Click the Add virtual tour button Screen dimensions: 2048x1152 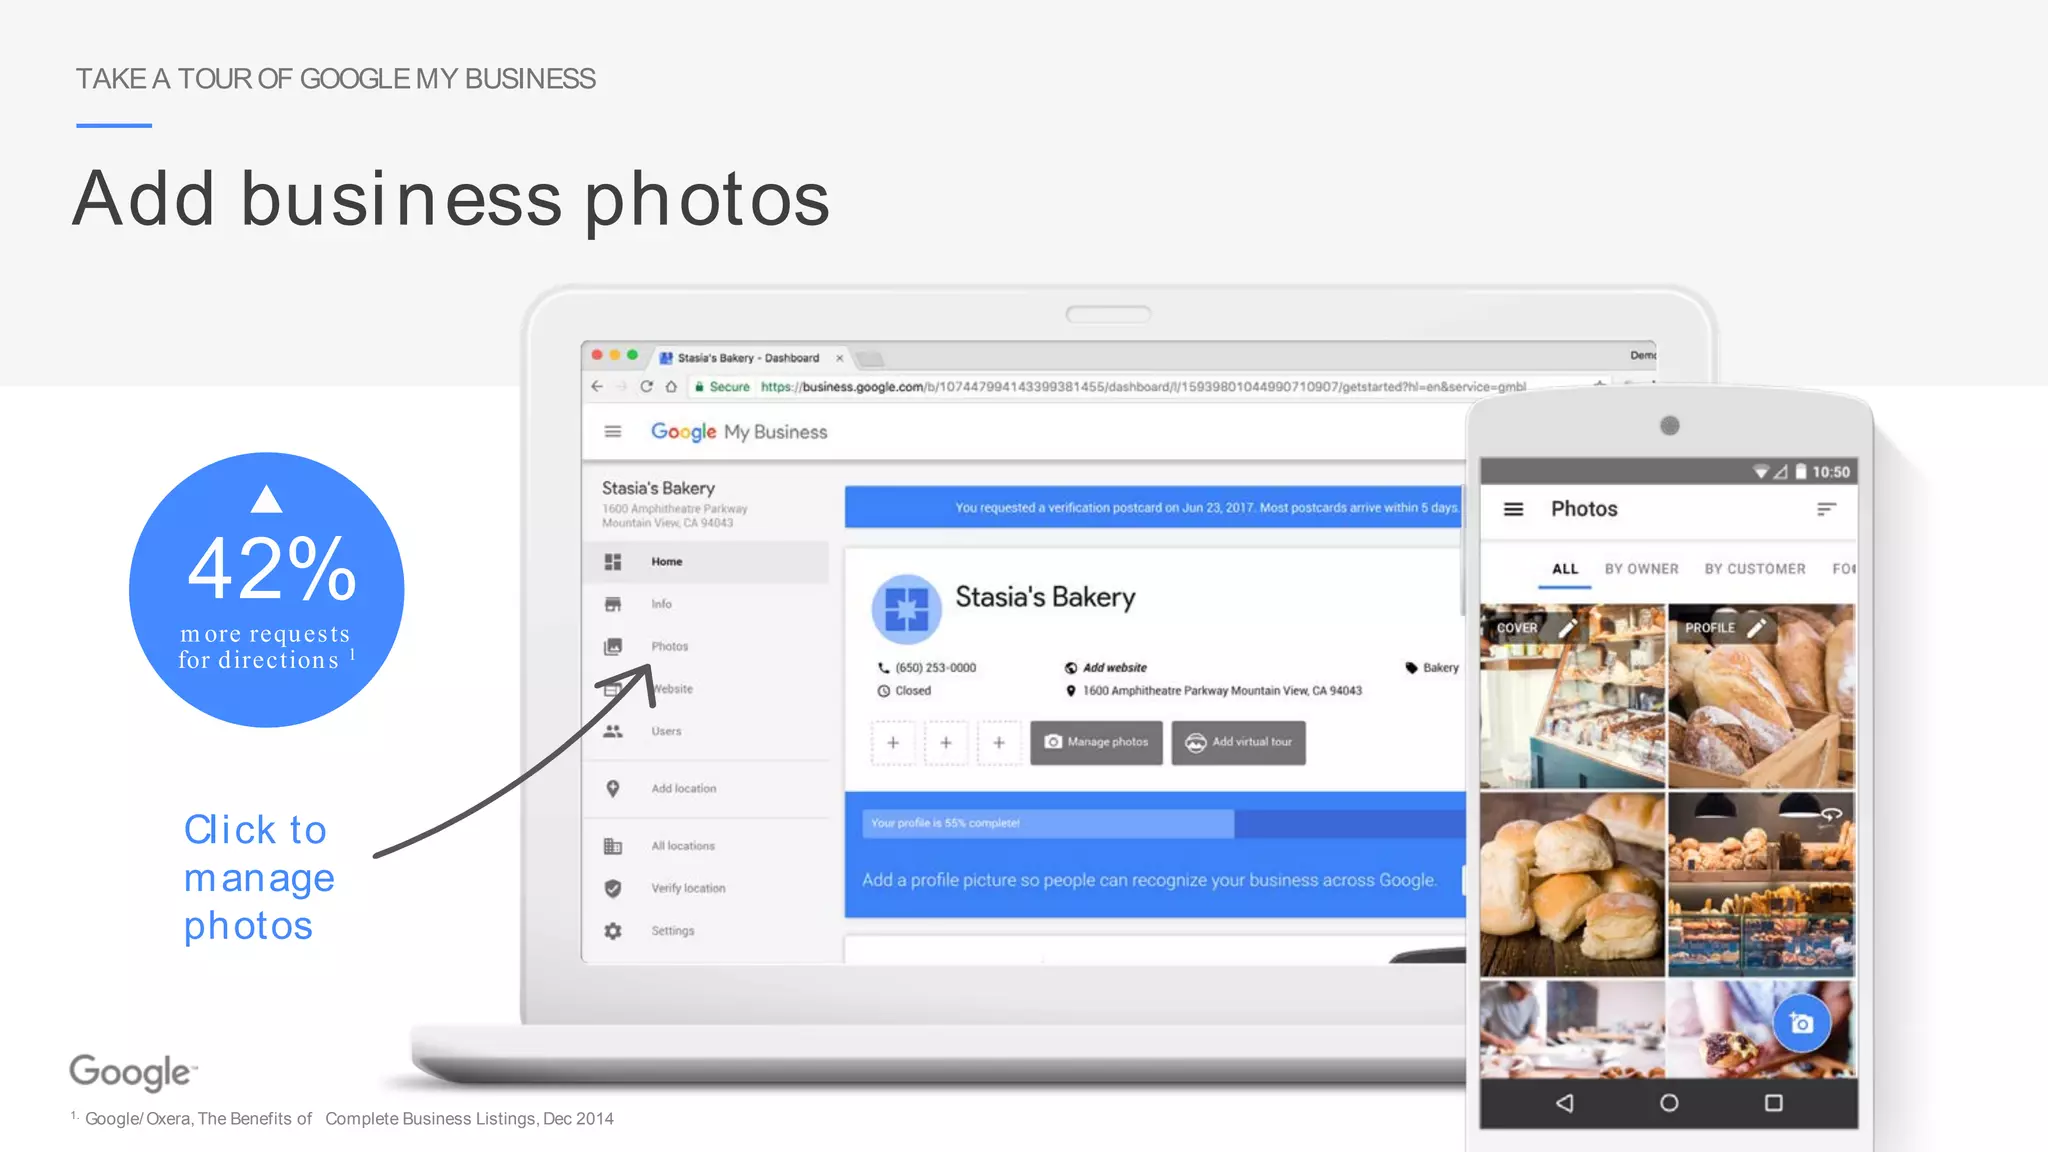click(x=1238, y=742)
